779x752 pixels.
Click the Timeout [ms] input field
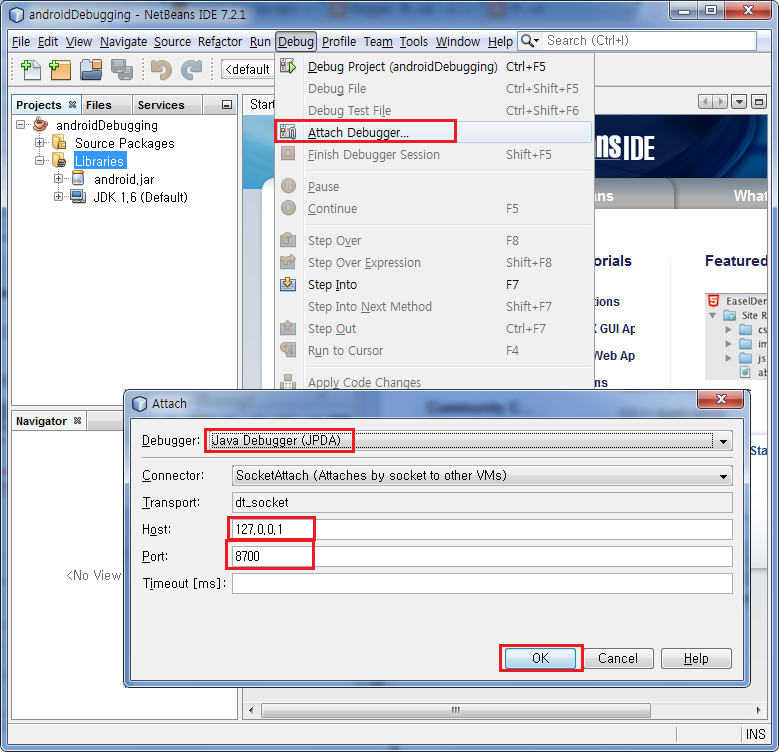point(482,583)
